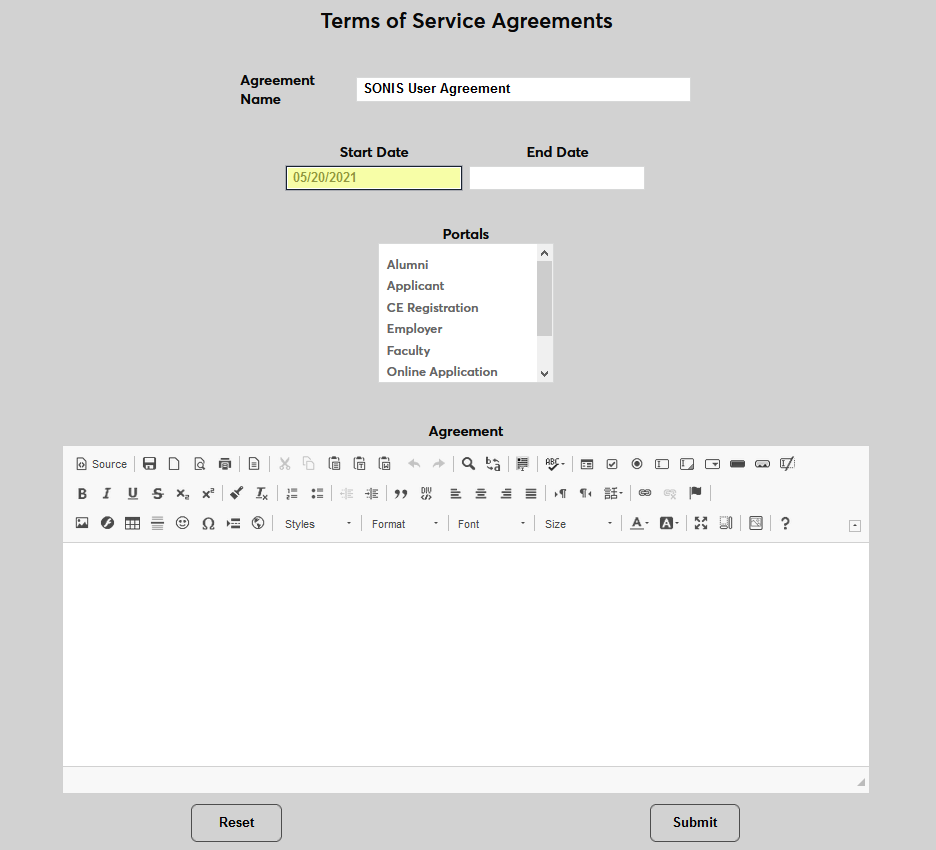The image size is (936, 850).
Task: Open the text color swatch picker
Action: tap(638, 522)
